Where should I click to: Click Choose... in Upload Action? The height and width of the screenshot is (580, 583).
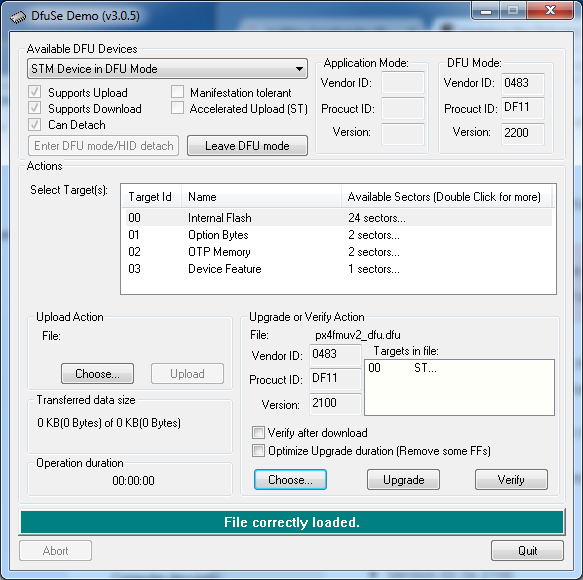point(97,374)
